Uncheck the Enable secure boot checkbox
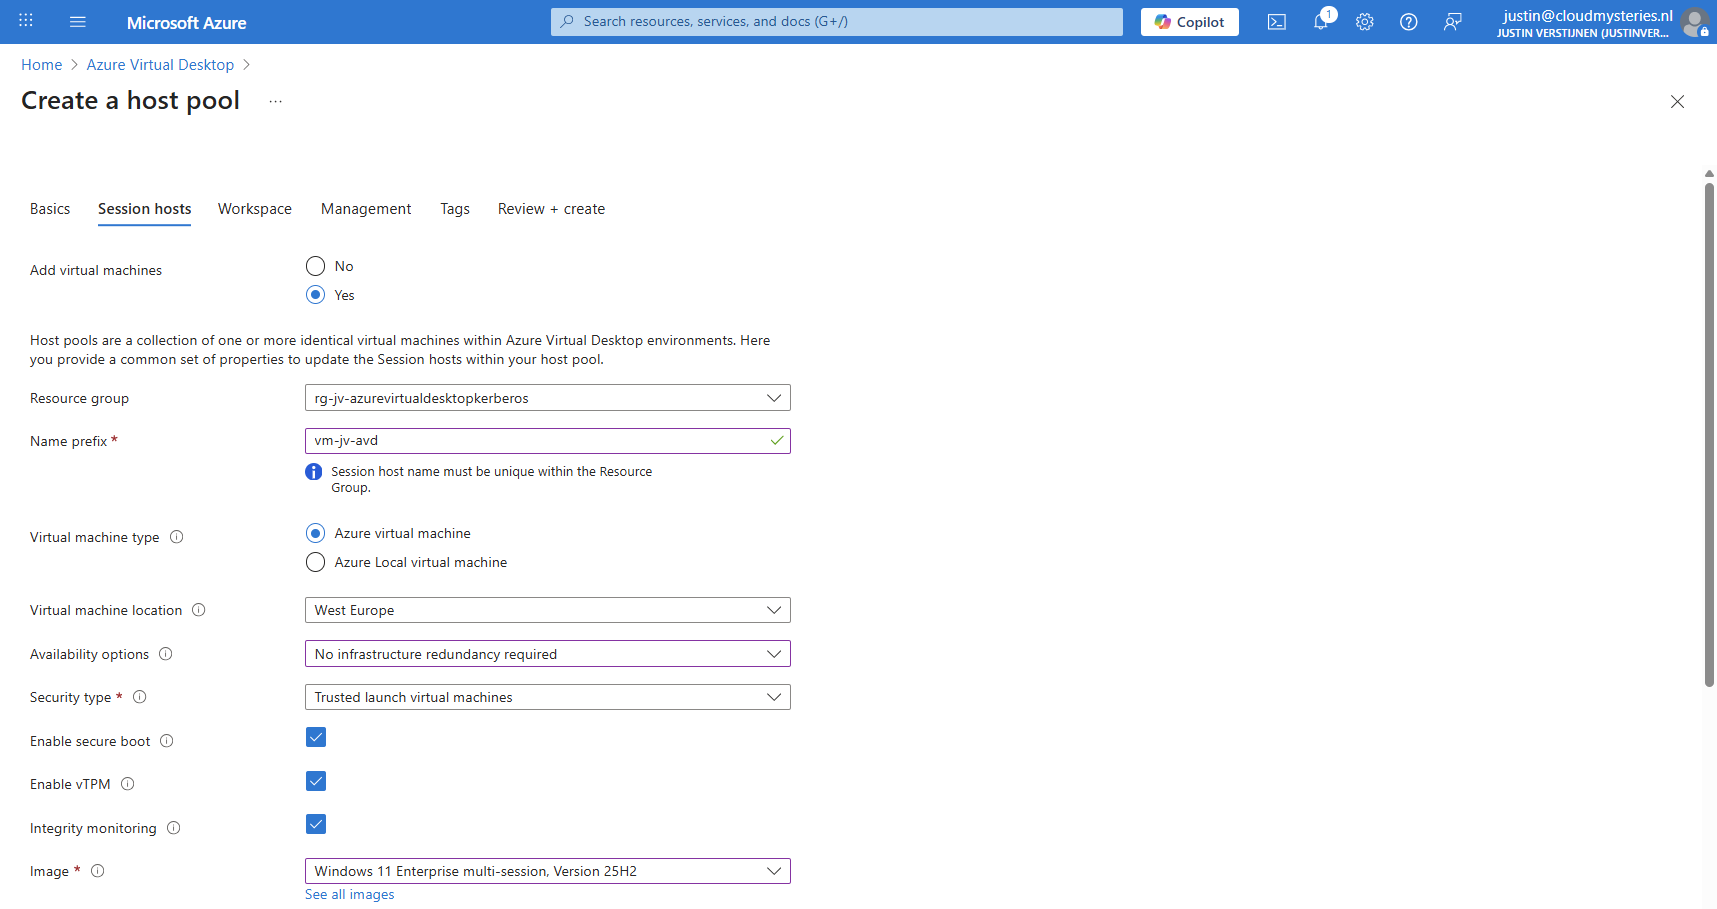The height and width of the screenshot is (909, 1717). (316, 738)
